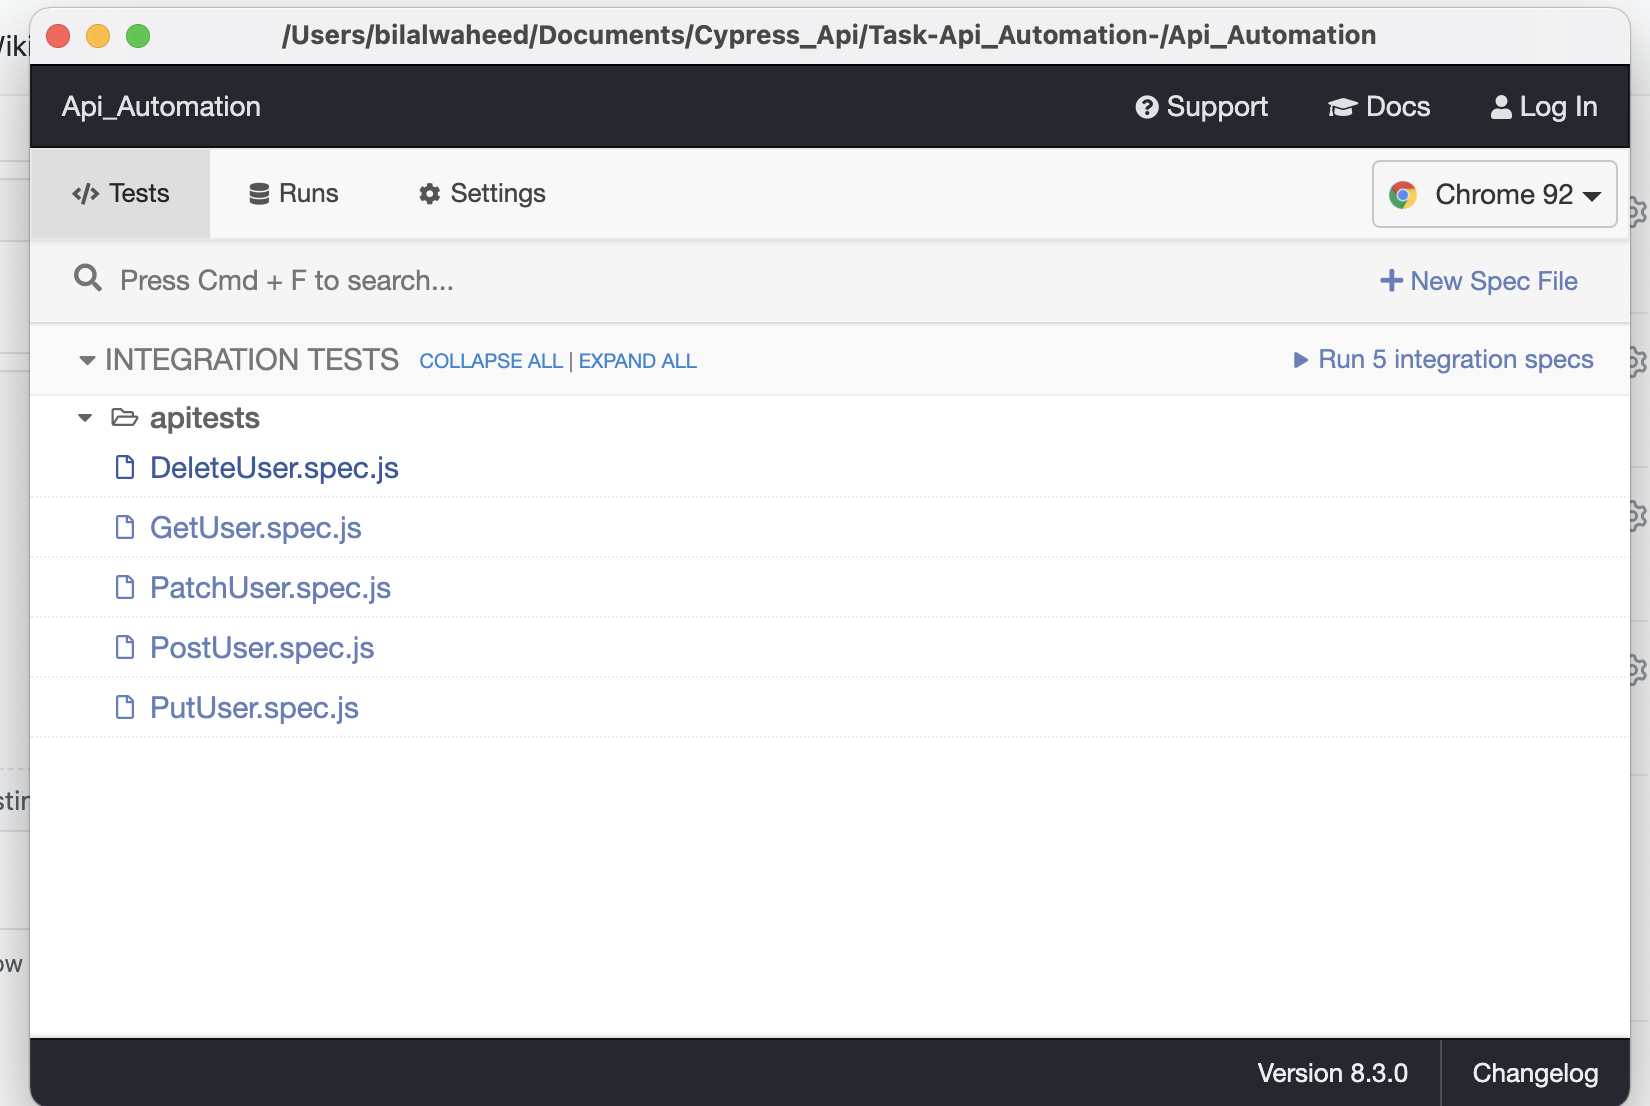Click Version 8.3.0 in the footer
Viewport: 1650px width, 1106px height.
pos(1332,1073)
